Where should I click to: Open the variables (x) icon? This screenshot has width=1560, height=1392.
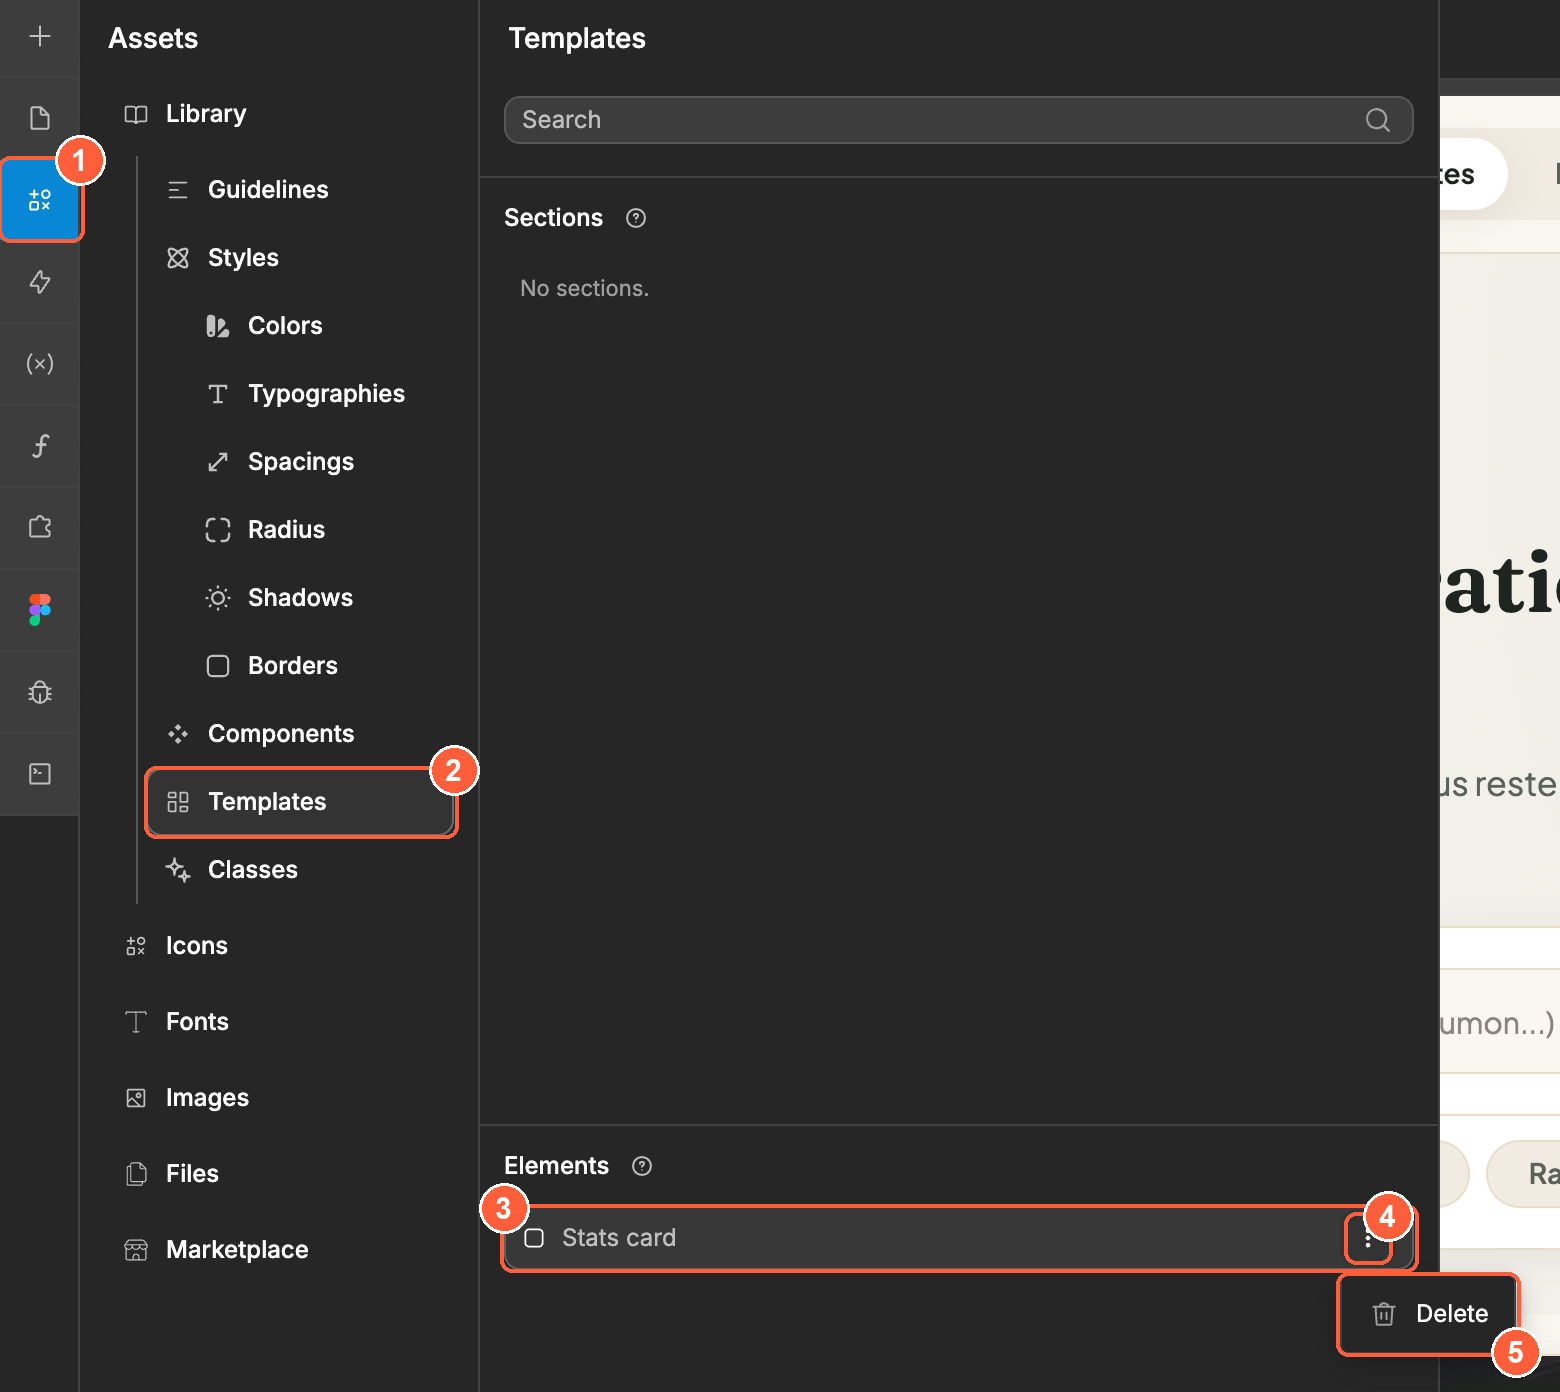click(40, 364)
